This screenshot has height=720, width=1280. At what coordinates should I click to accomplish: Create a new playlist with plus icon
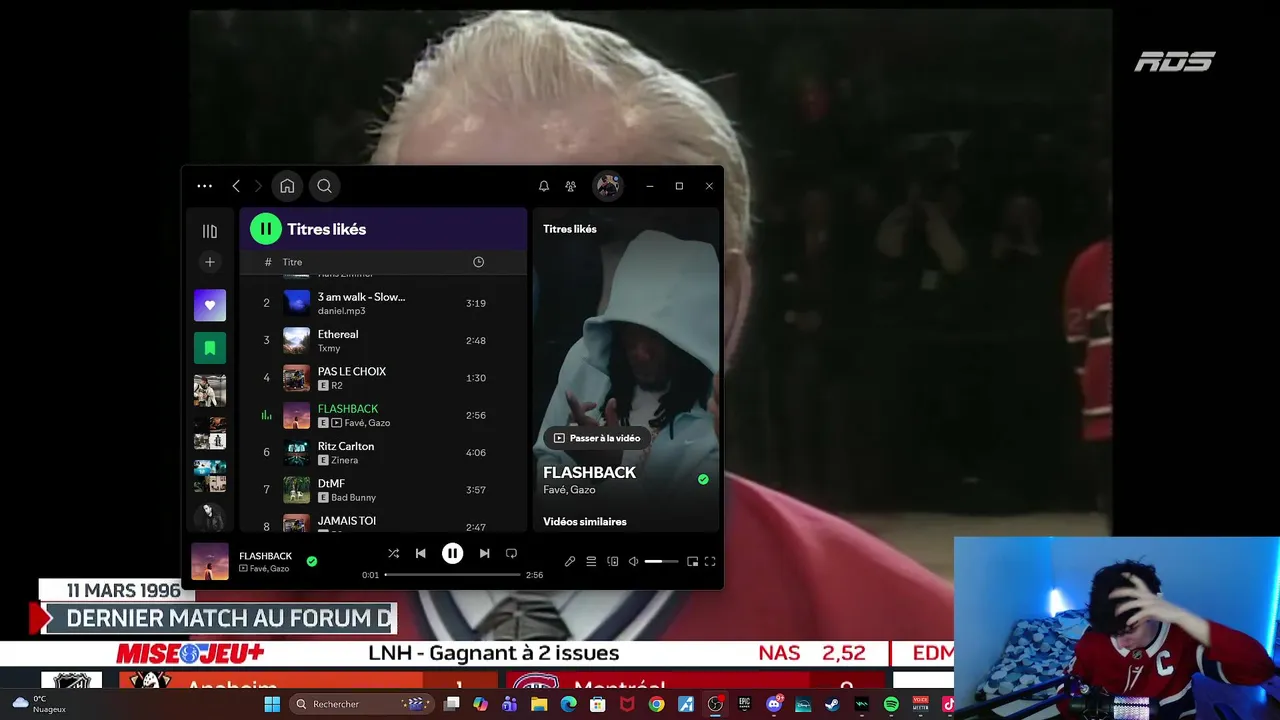click(210, 262)
